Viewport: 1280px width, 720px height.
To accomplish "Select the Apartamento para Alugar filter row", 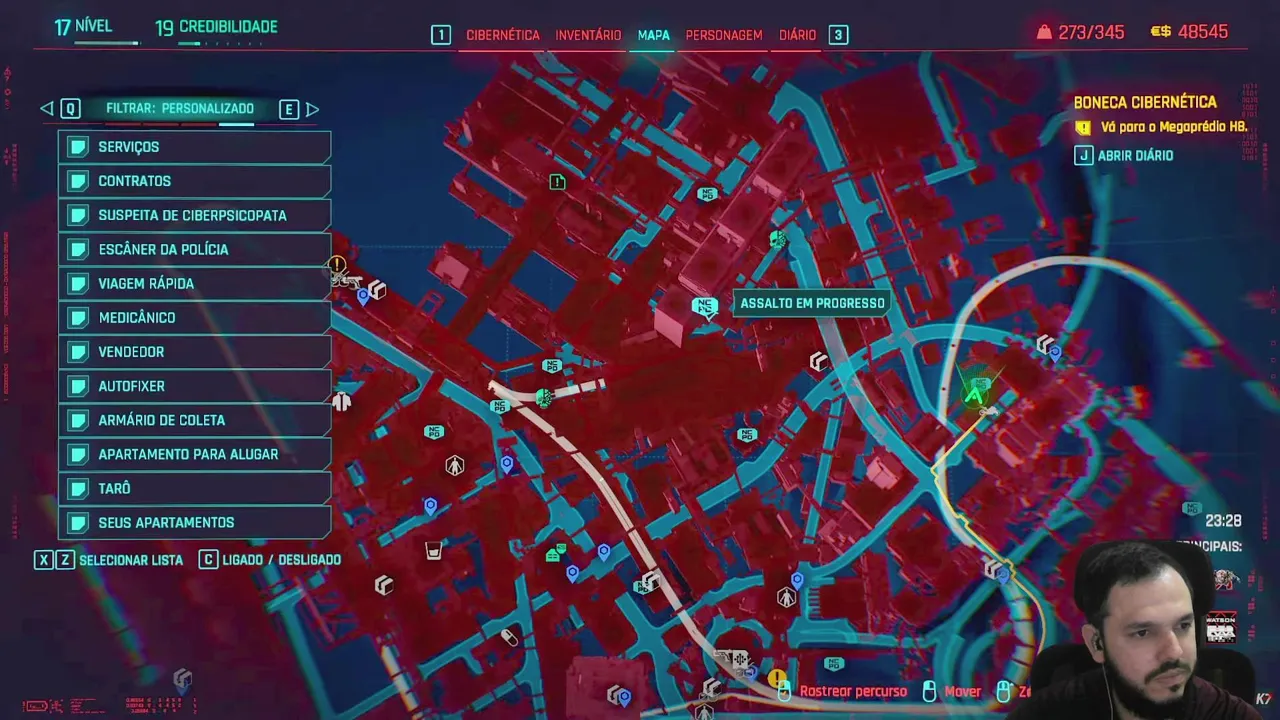I will coord(194,454).
